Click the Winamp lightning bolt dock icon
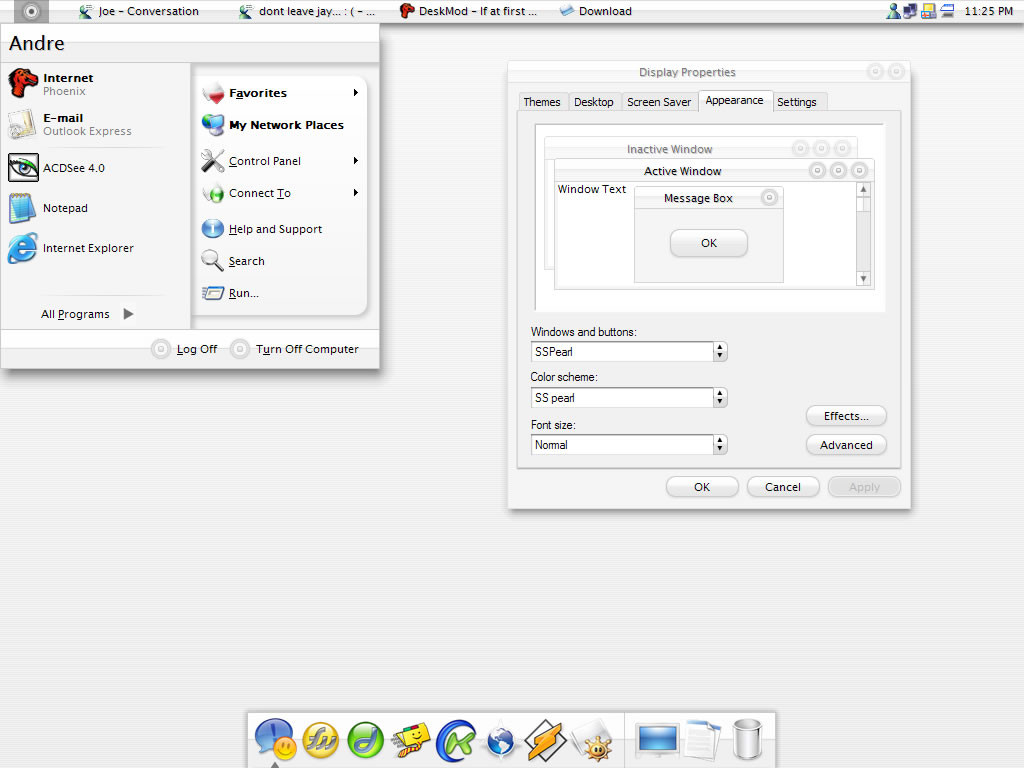Viewport: 1024px width, 768px height. point(545,740)
